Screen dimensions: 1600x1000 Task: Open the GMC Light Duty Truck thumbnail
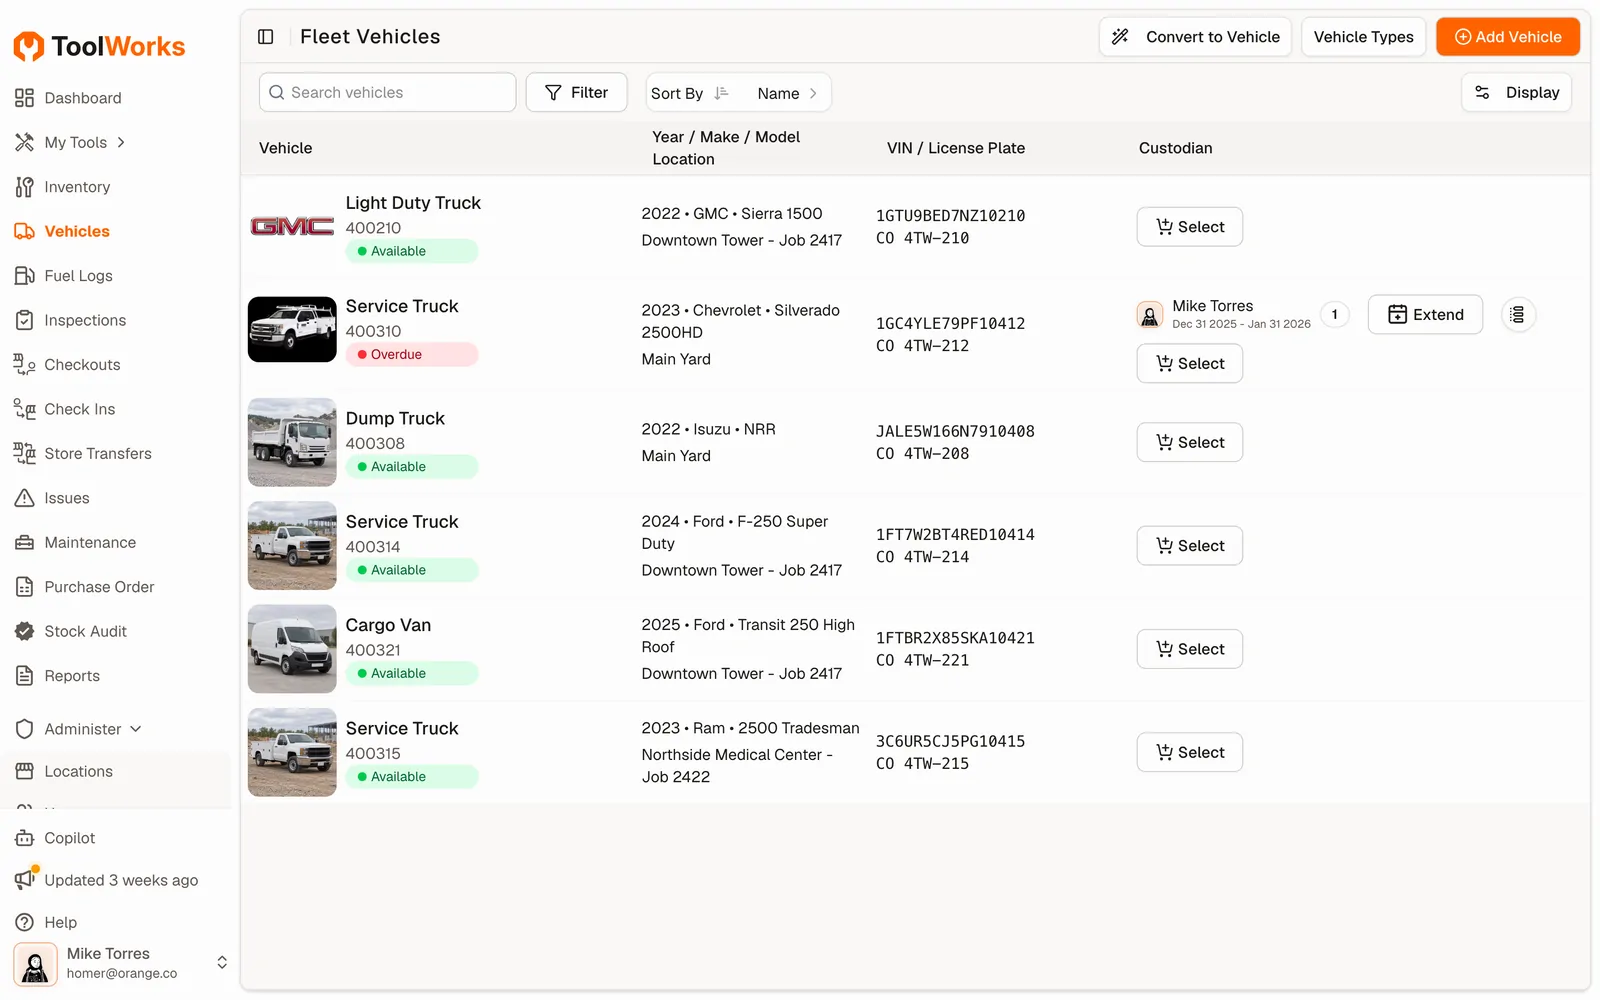292,227
